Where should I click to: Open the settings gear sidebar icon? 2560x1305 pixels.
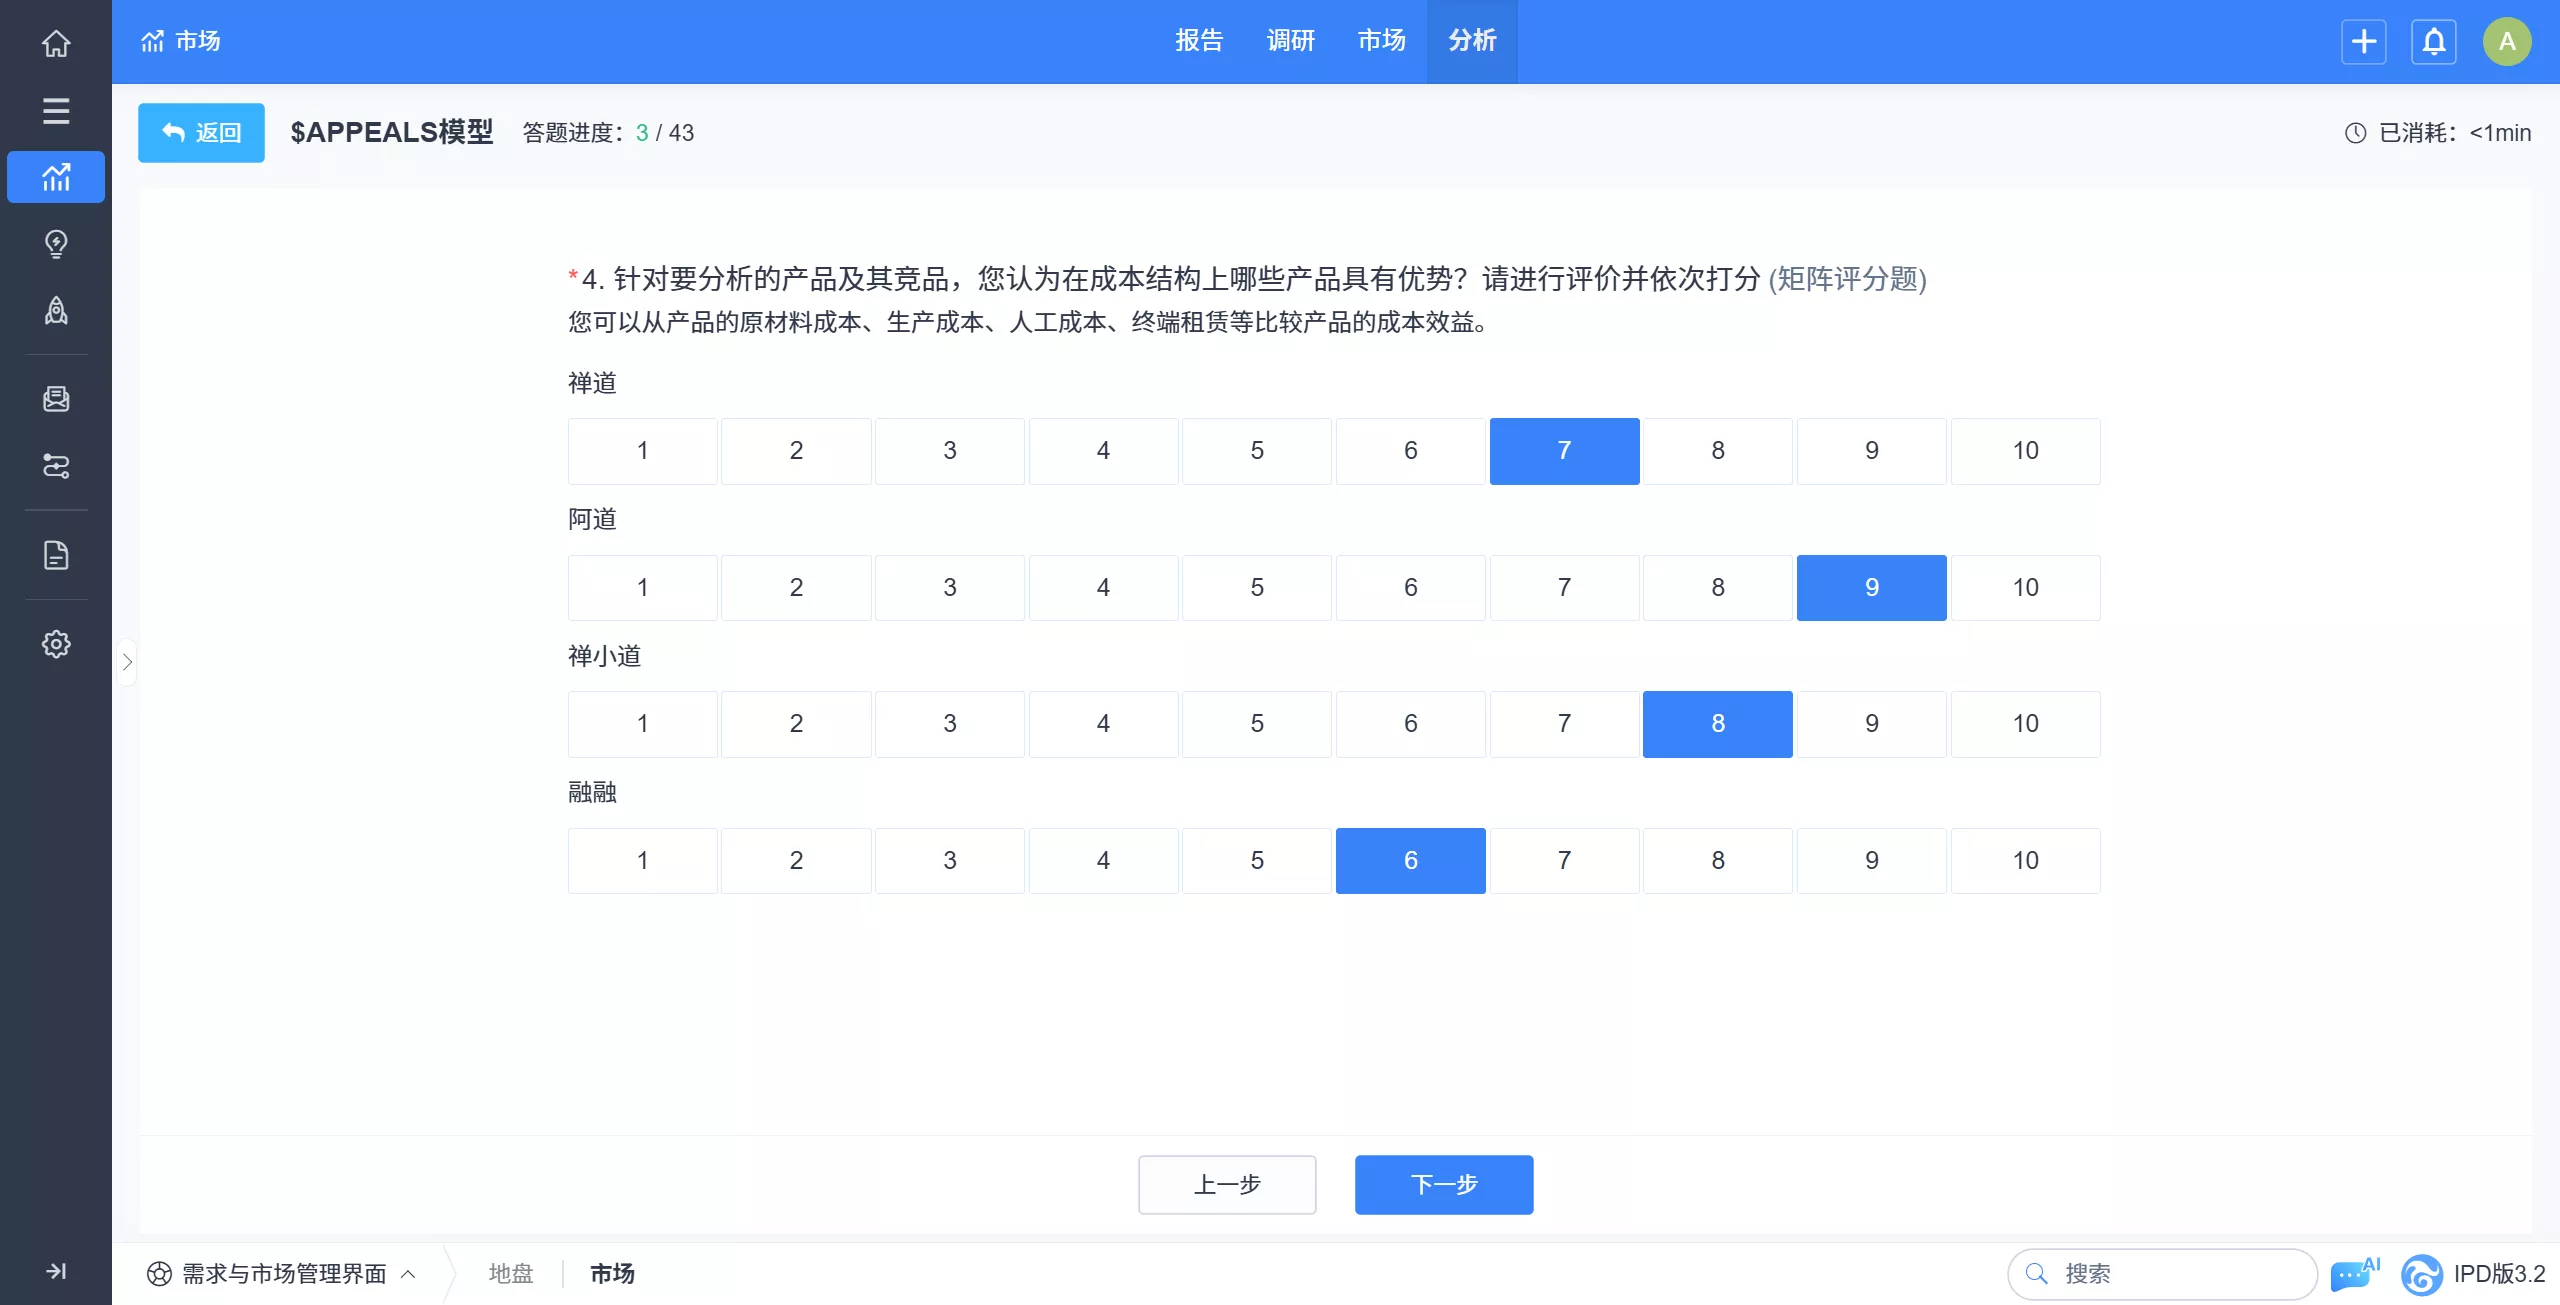pyautogui.click(x=56, y=644)
